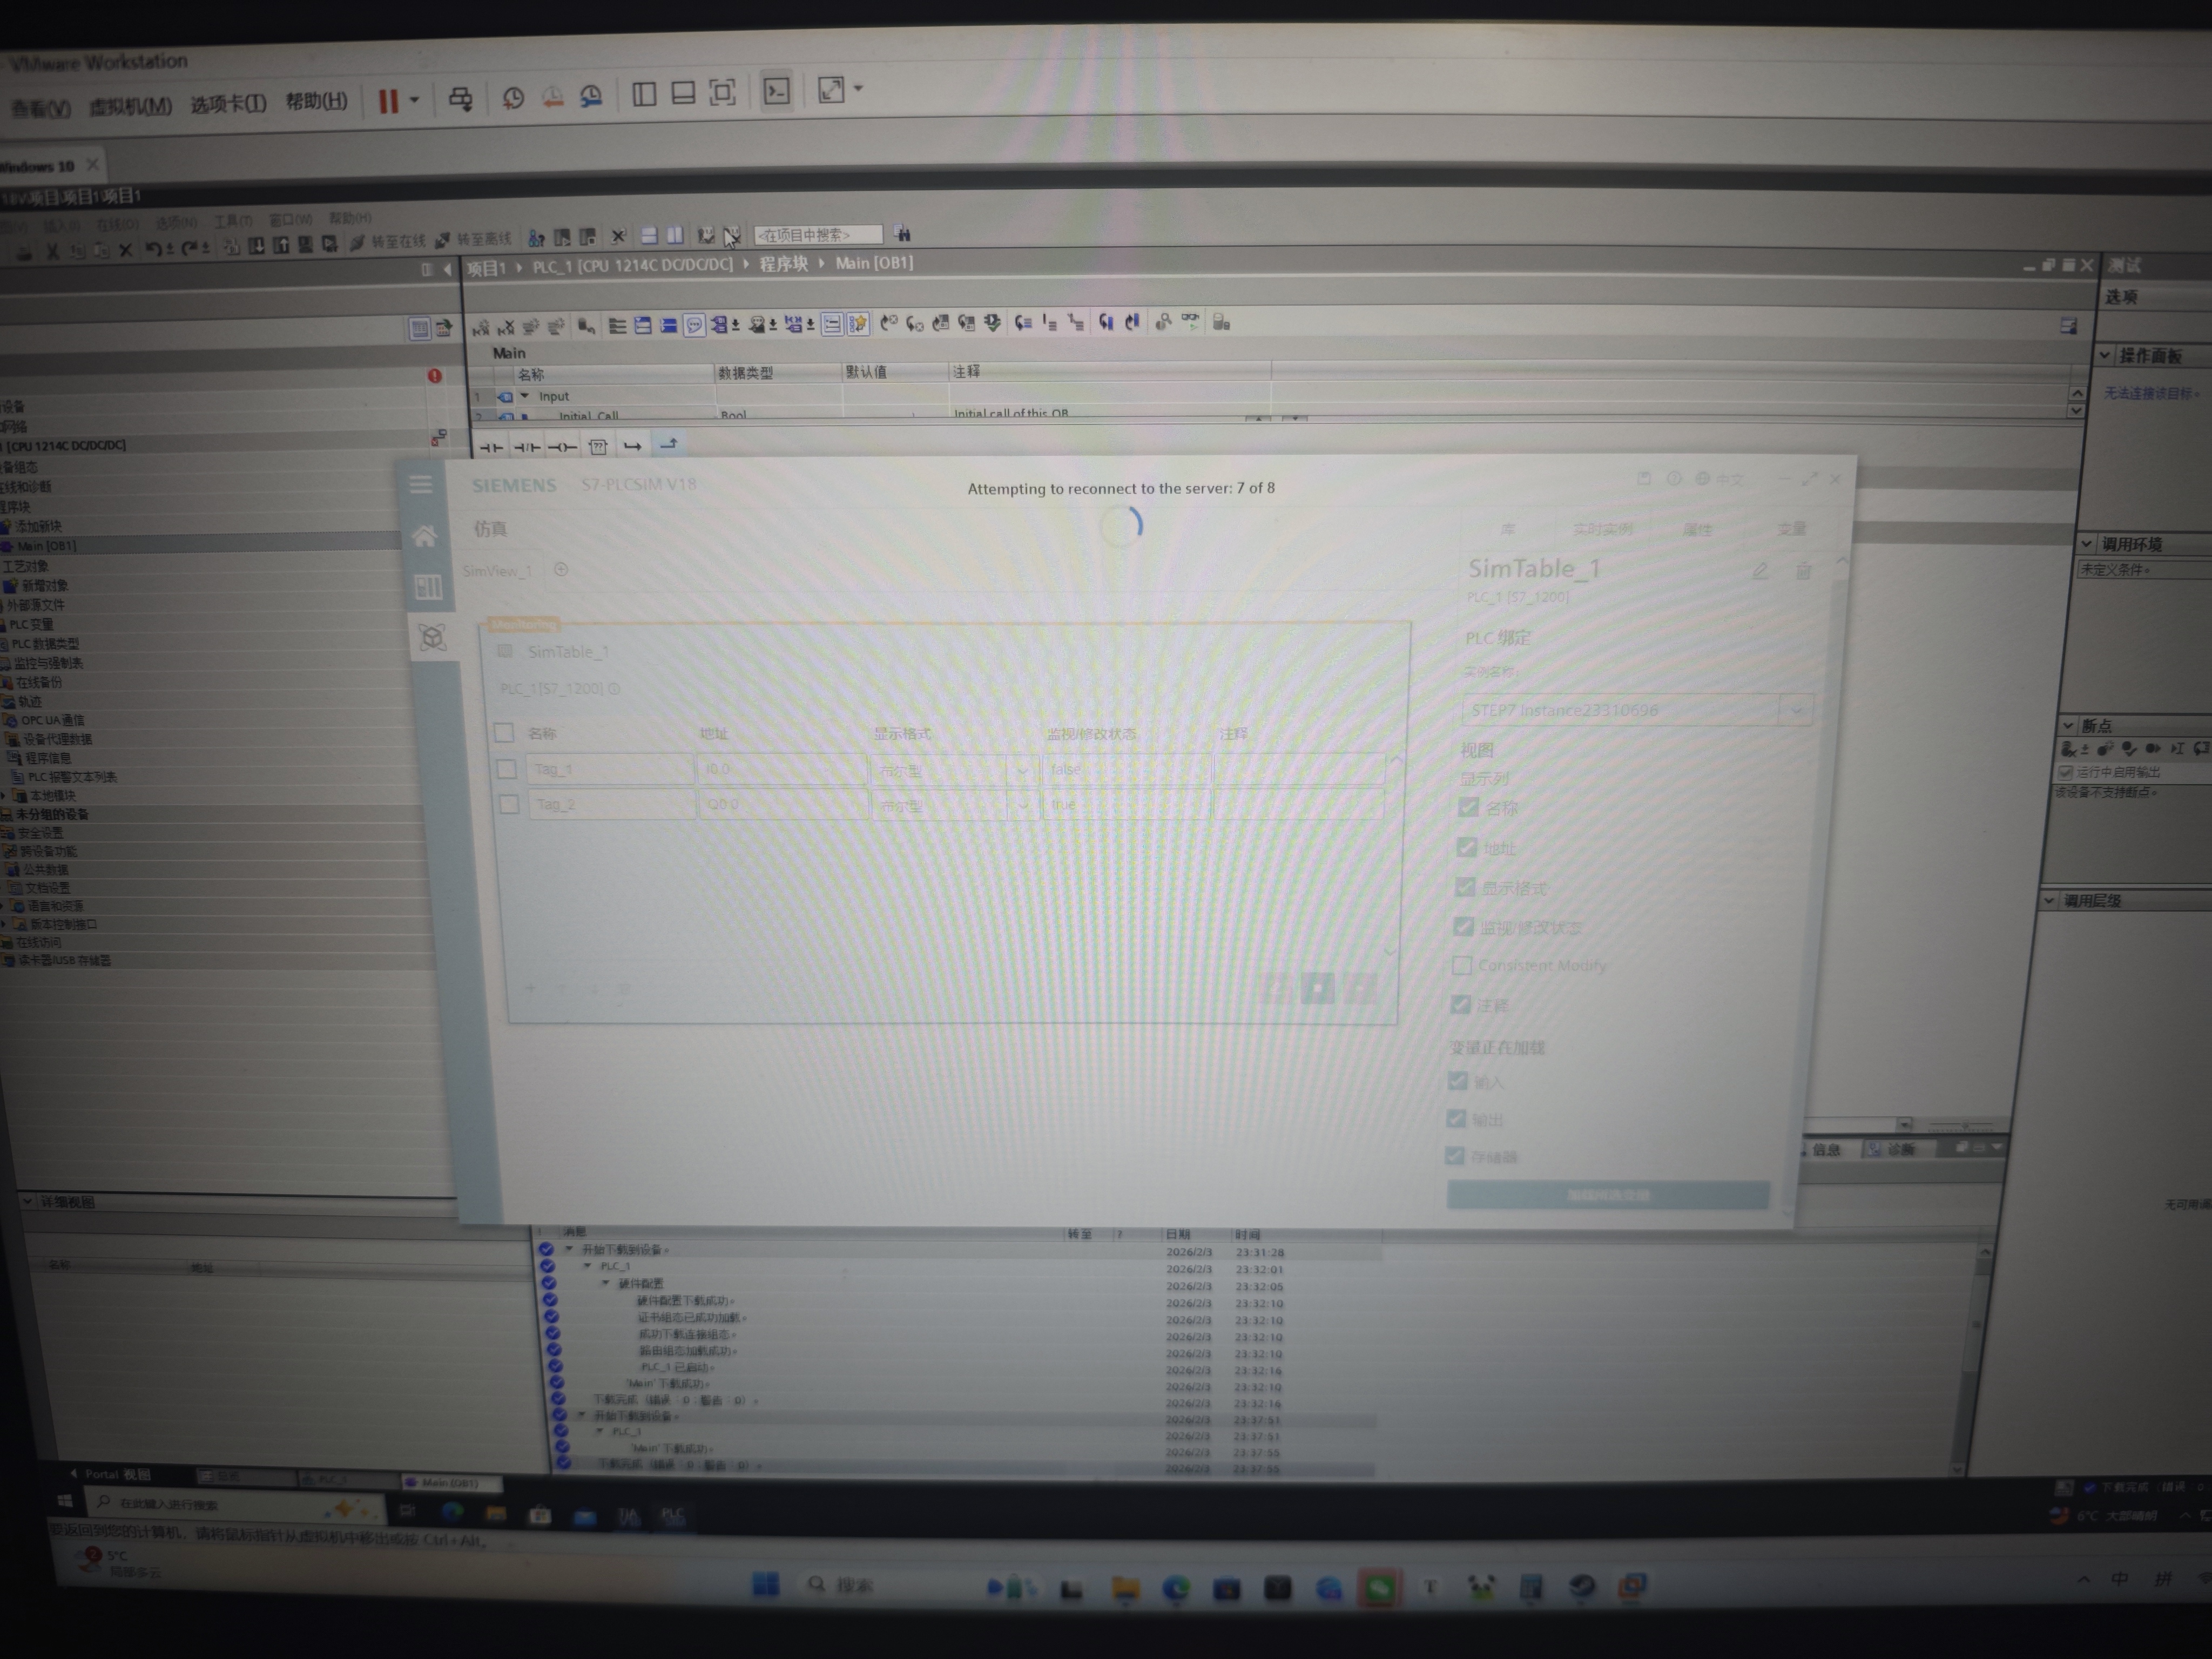The height and width of the screenshot is (1659, 2212).
Task: Collapse 调用环境 section on the right
Action: pos(2087,544)
